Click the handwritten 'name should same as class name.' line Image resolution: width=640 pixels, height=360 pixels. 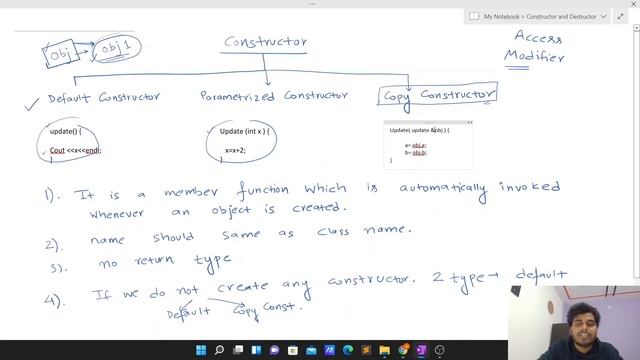pos(251,235)
